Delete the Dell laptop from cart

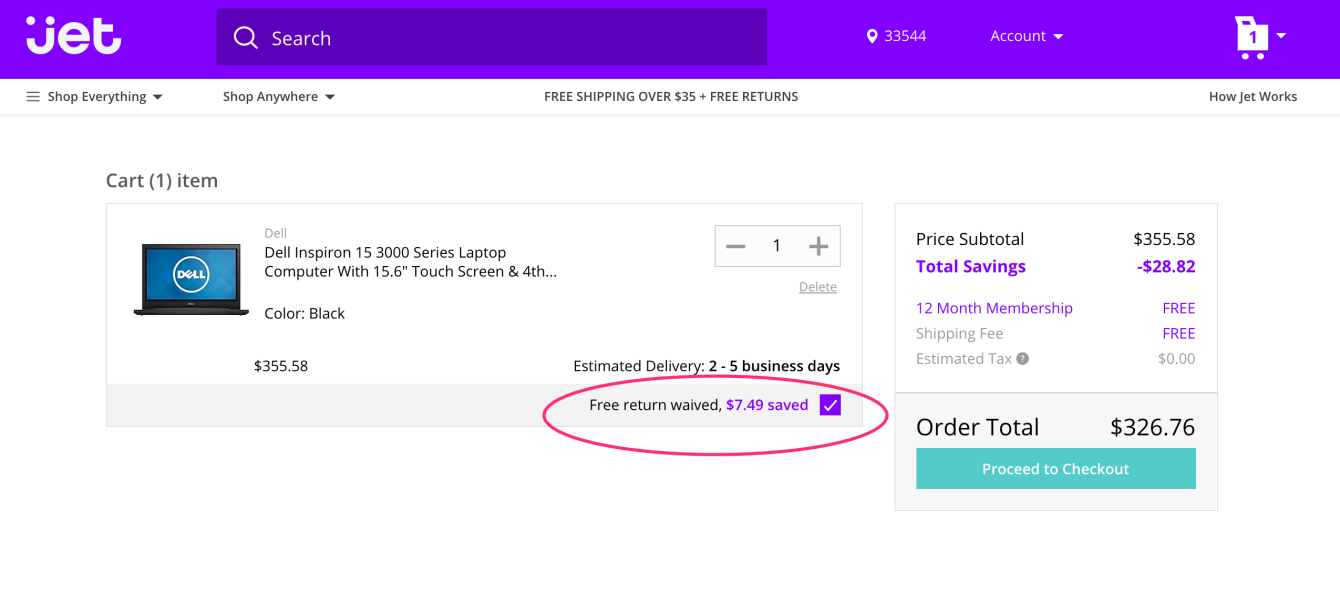(x=818, y=287)
